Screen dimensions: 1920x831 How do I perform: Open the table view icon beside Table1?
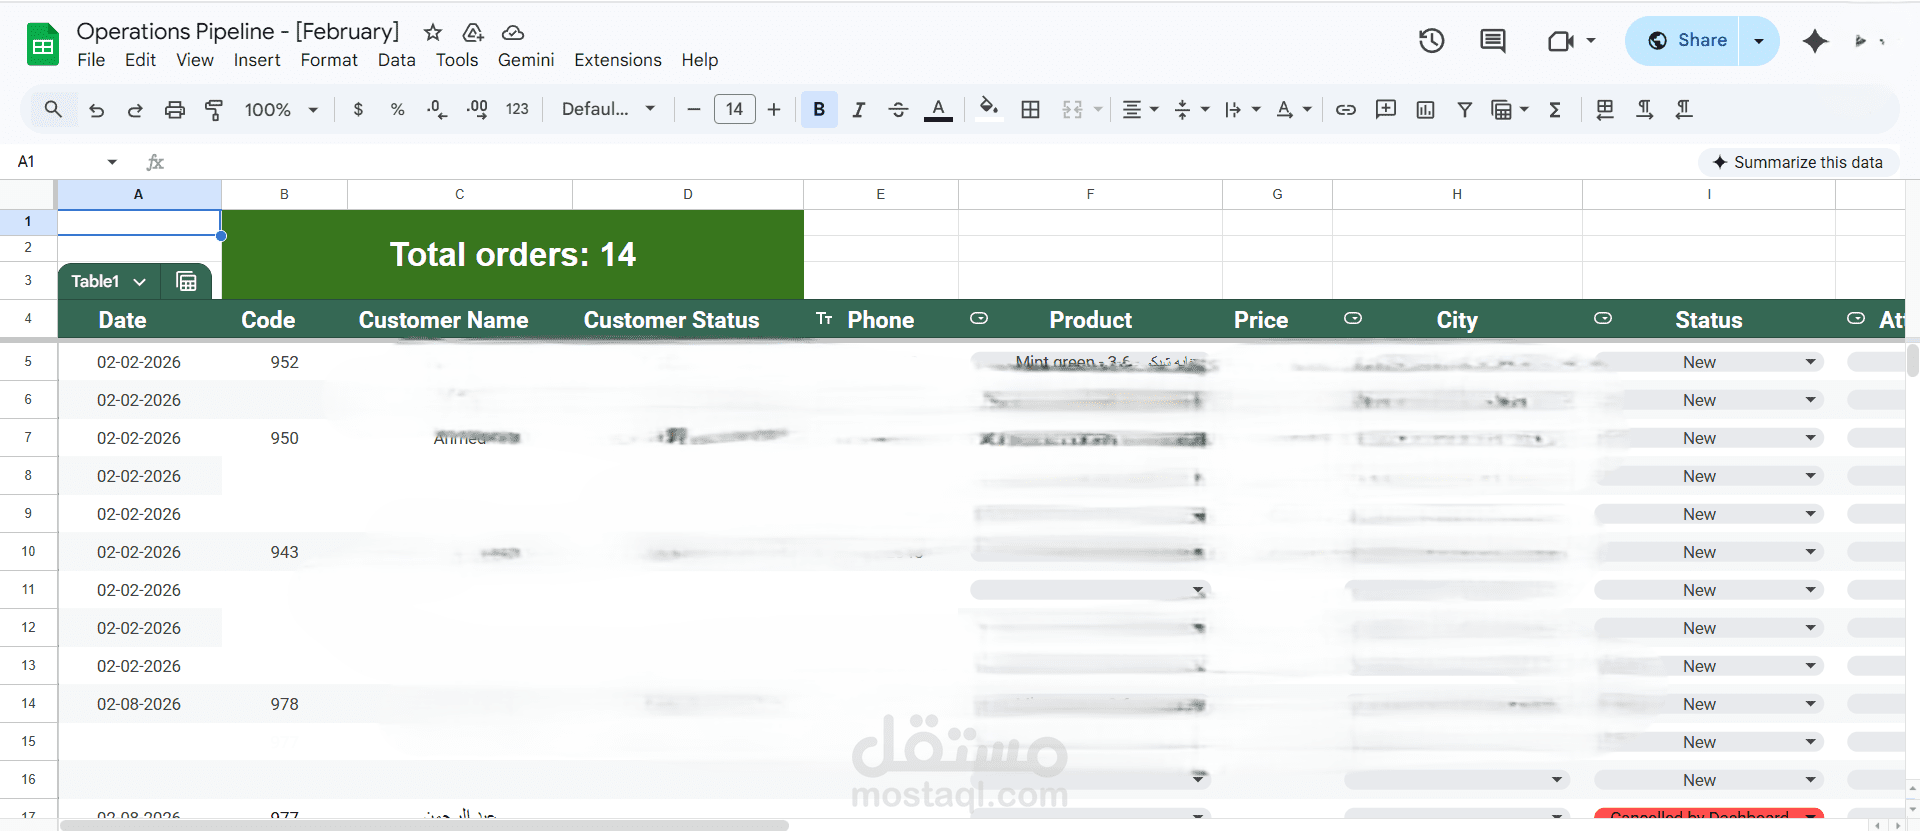[186, 281]
